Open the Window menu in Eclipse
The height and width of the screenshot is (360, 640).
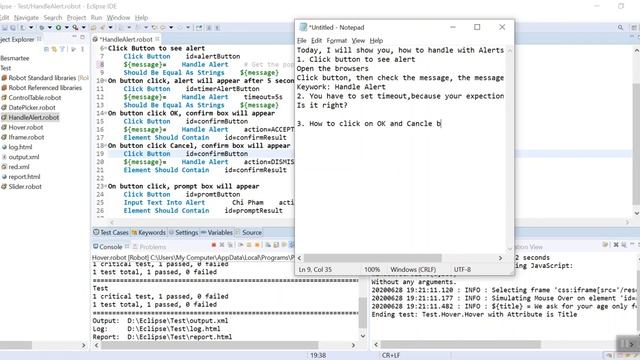(x=118, y=18)
